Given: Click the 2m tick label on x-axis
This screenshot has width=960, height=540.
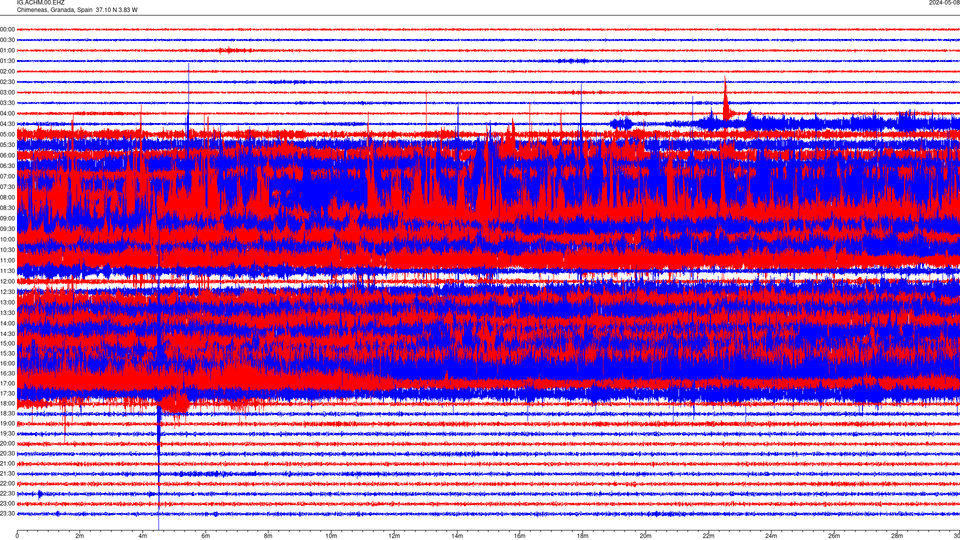Looking at the screenshot, I should [80, 536].
